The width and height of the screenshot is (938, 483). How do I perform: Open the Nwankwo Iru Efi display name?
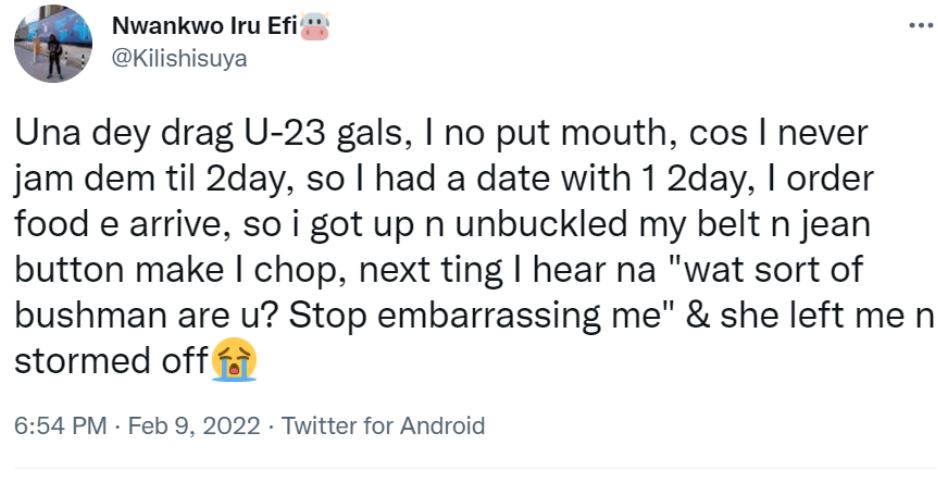[210, 28]
